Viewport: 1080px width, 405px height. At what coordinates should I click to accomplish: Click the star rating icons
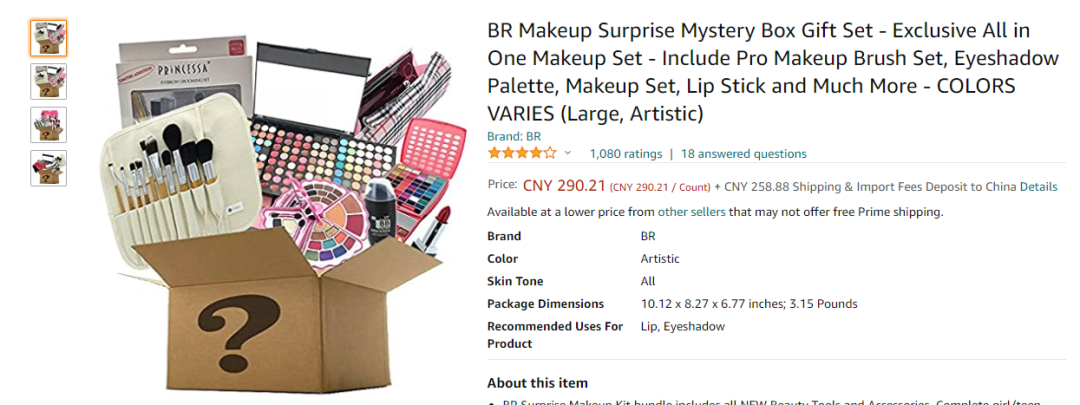click(x=522, y=153)
